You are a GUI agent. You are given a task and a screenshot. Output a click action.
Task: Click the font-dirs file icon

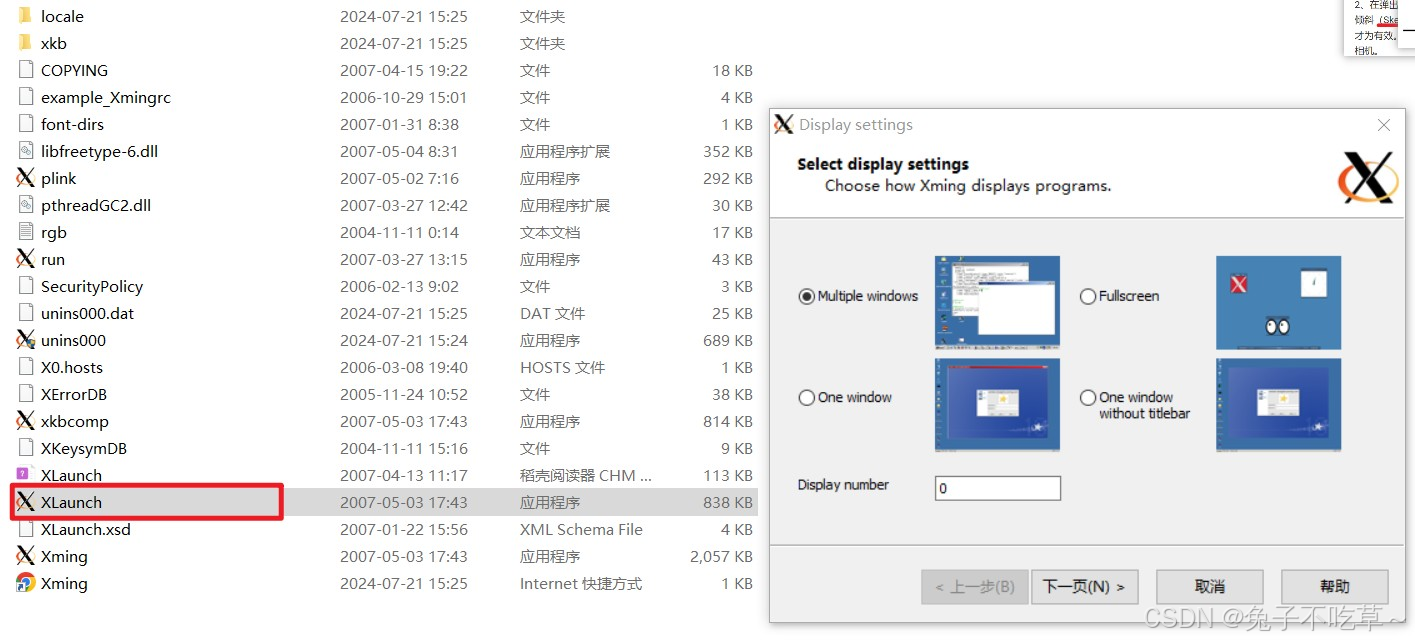25,124
